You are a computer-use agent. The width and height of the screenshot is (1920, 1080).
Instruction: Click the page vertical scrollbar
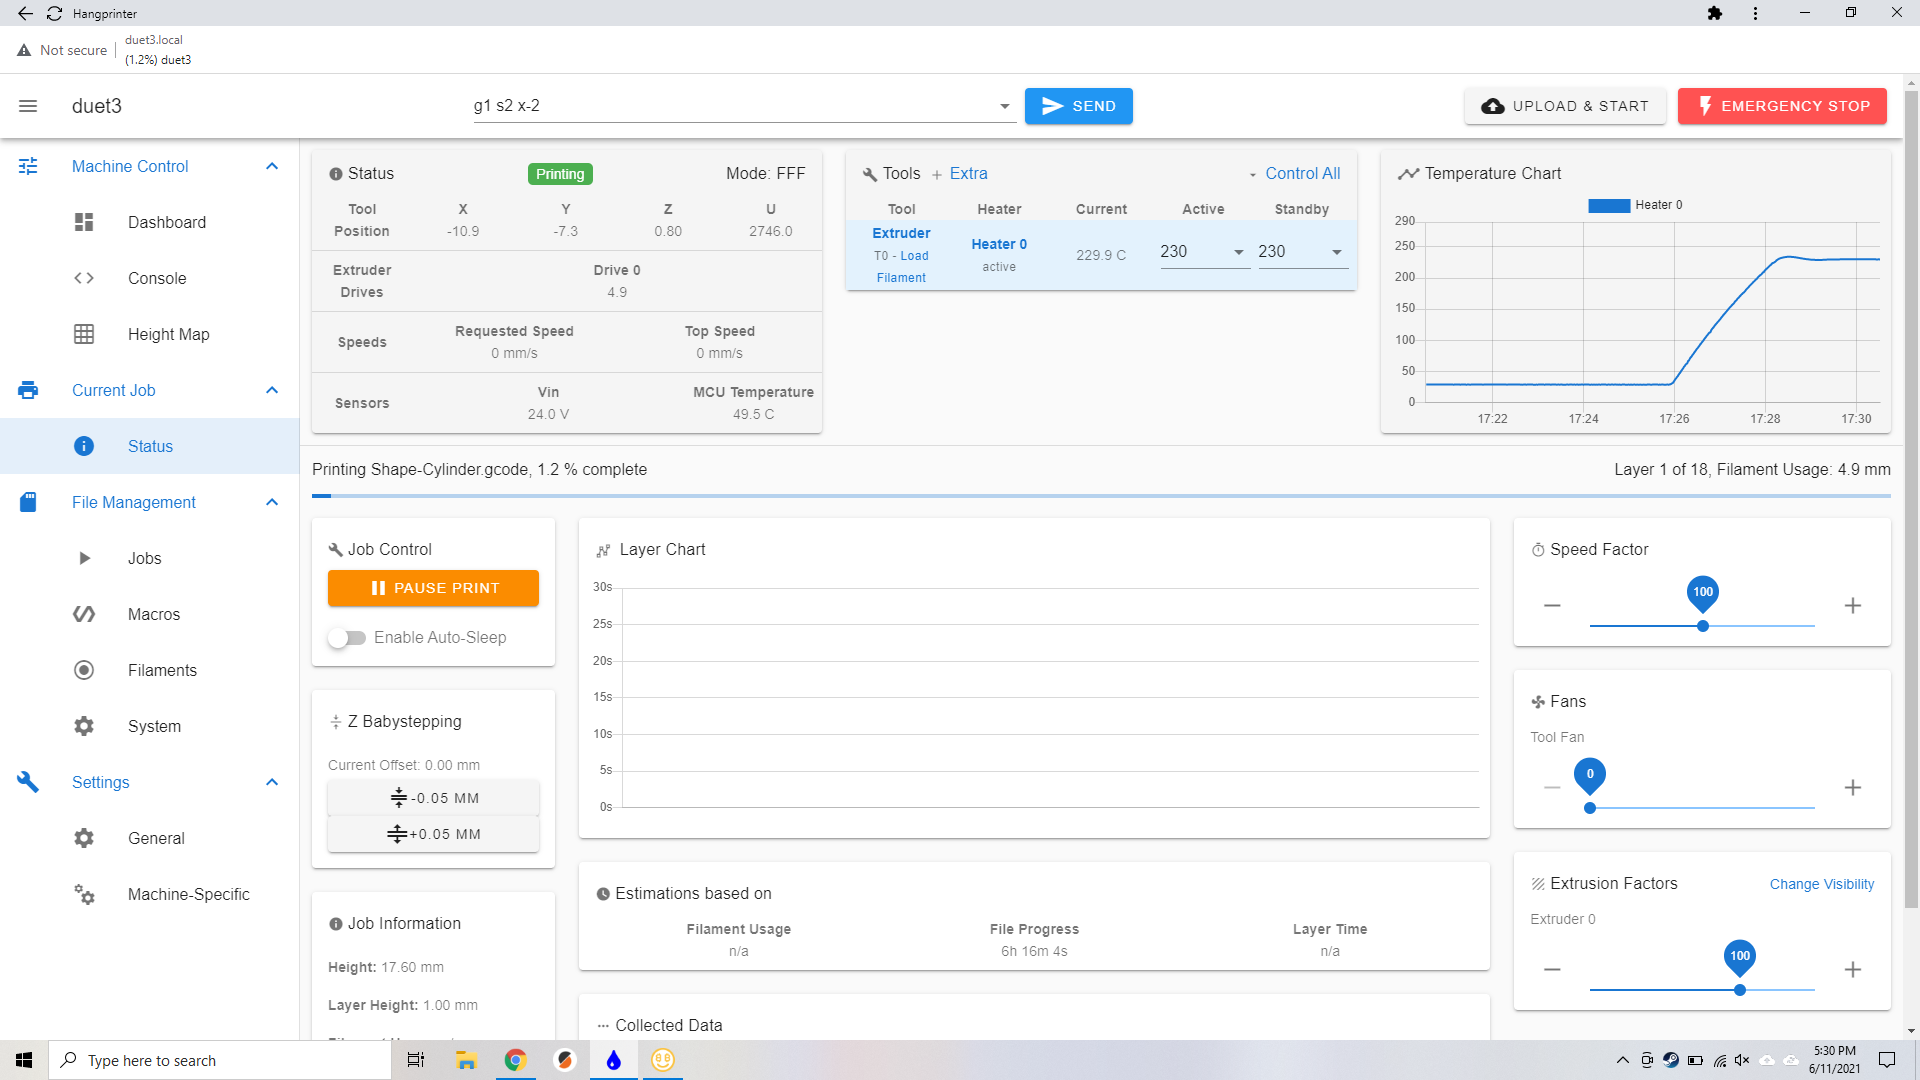[x=1911, y=500]
